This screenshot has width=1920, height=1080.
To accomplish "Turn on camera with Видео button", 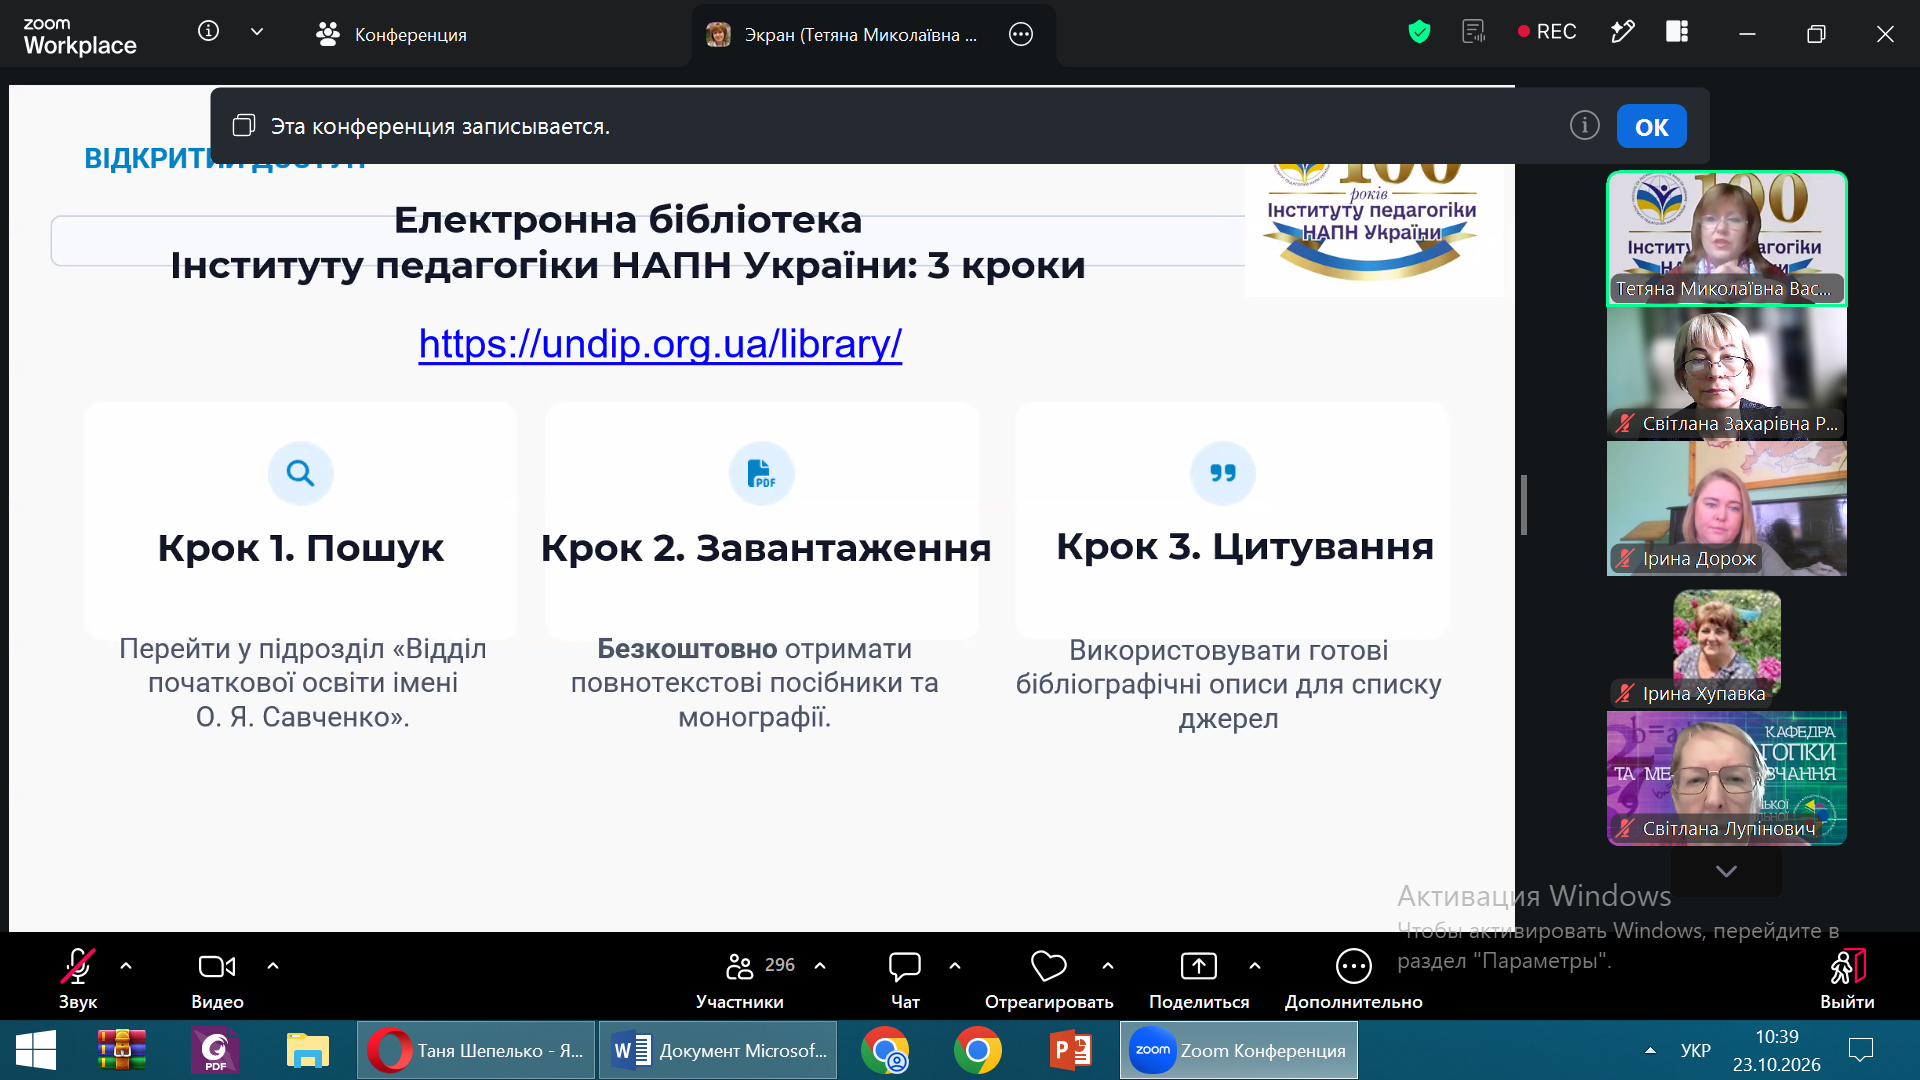I will [217, 979].
